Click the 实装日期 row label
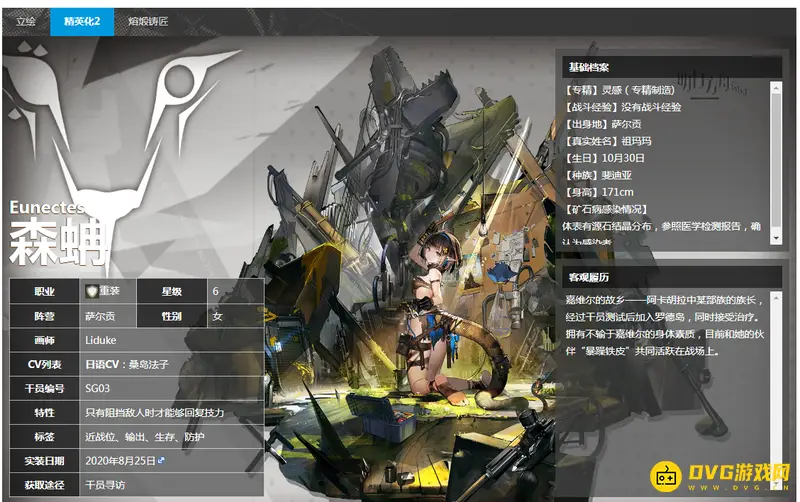 pos(44,461)
